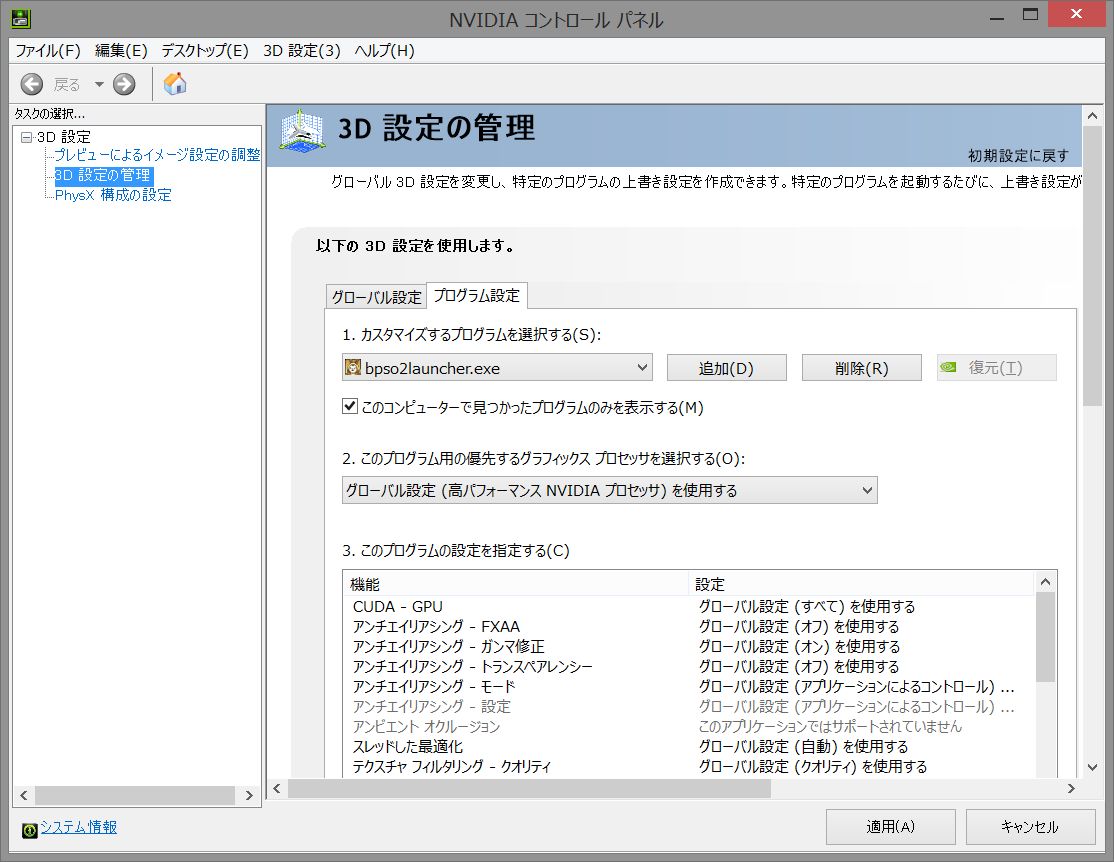Collapse the 3D 設定 tree node

point(26,137)
